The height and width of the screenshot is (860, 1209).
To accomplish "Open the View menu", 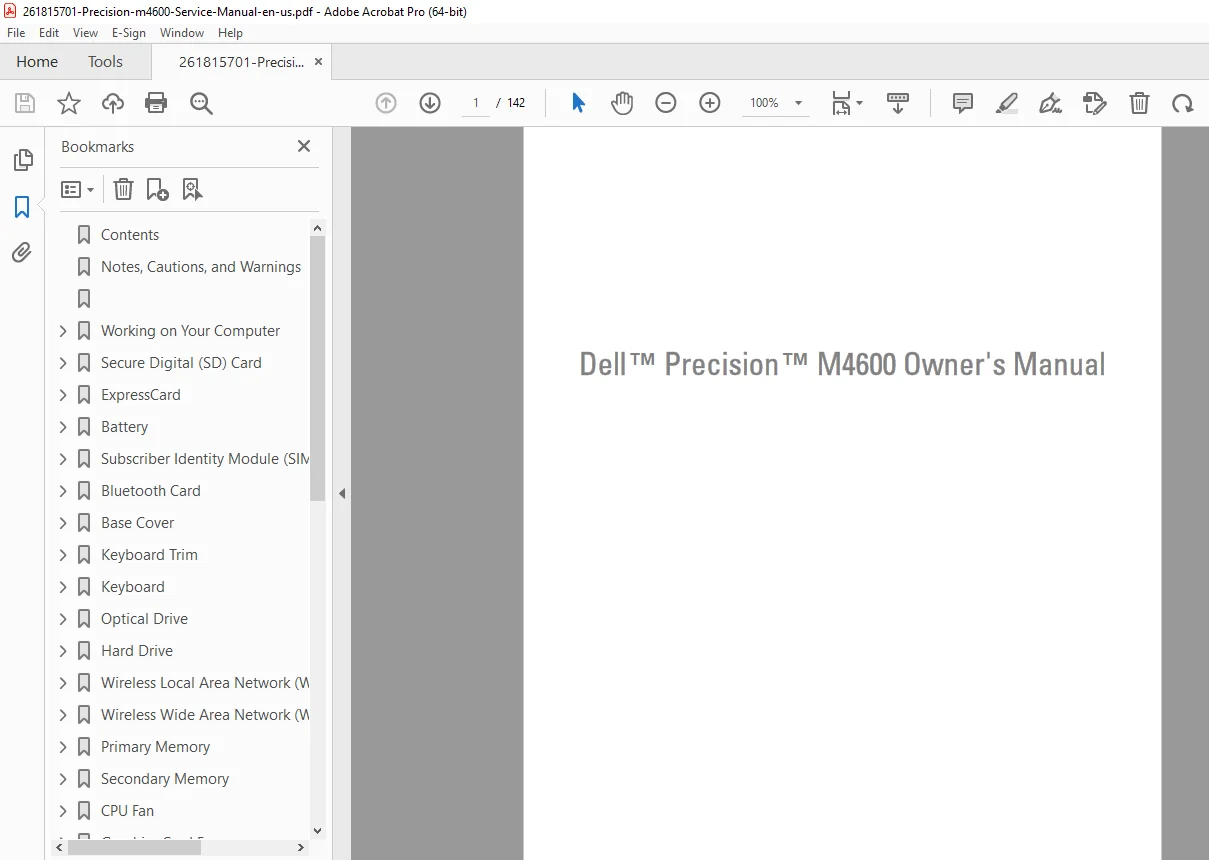I will pyautogui.click(x=86, y=33).
